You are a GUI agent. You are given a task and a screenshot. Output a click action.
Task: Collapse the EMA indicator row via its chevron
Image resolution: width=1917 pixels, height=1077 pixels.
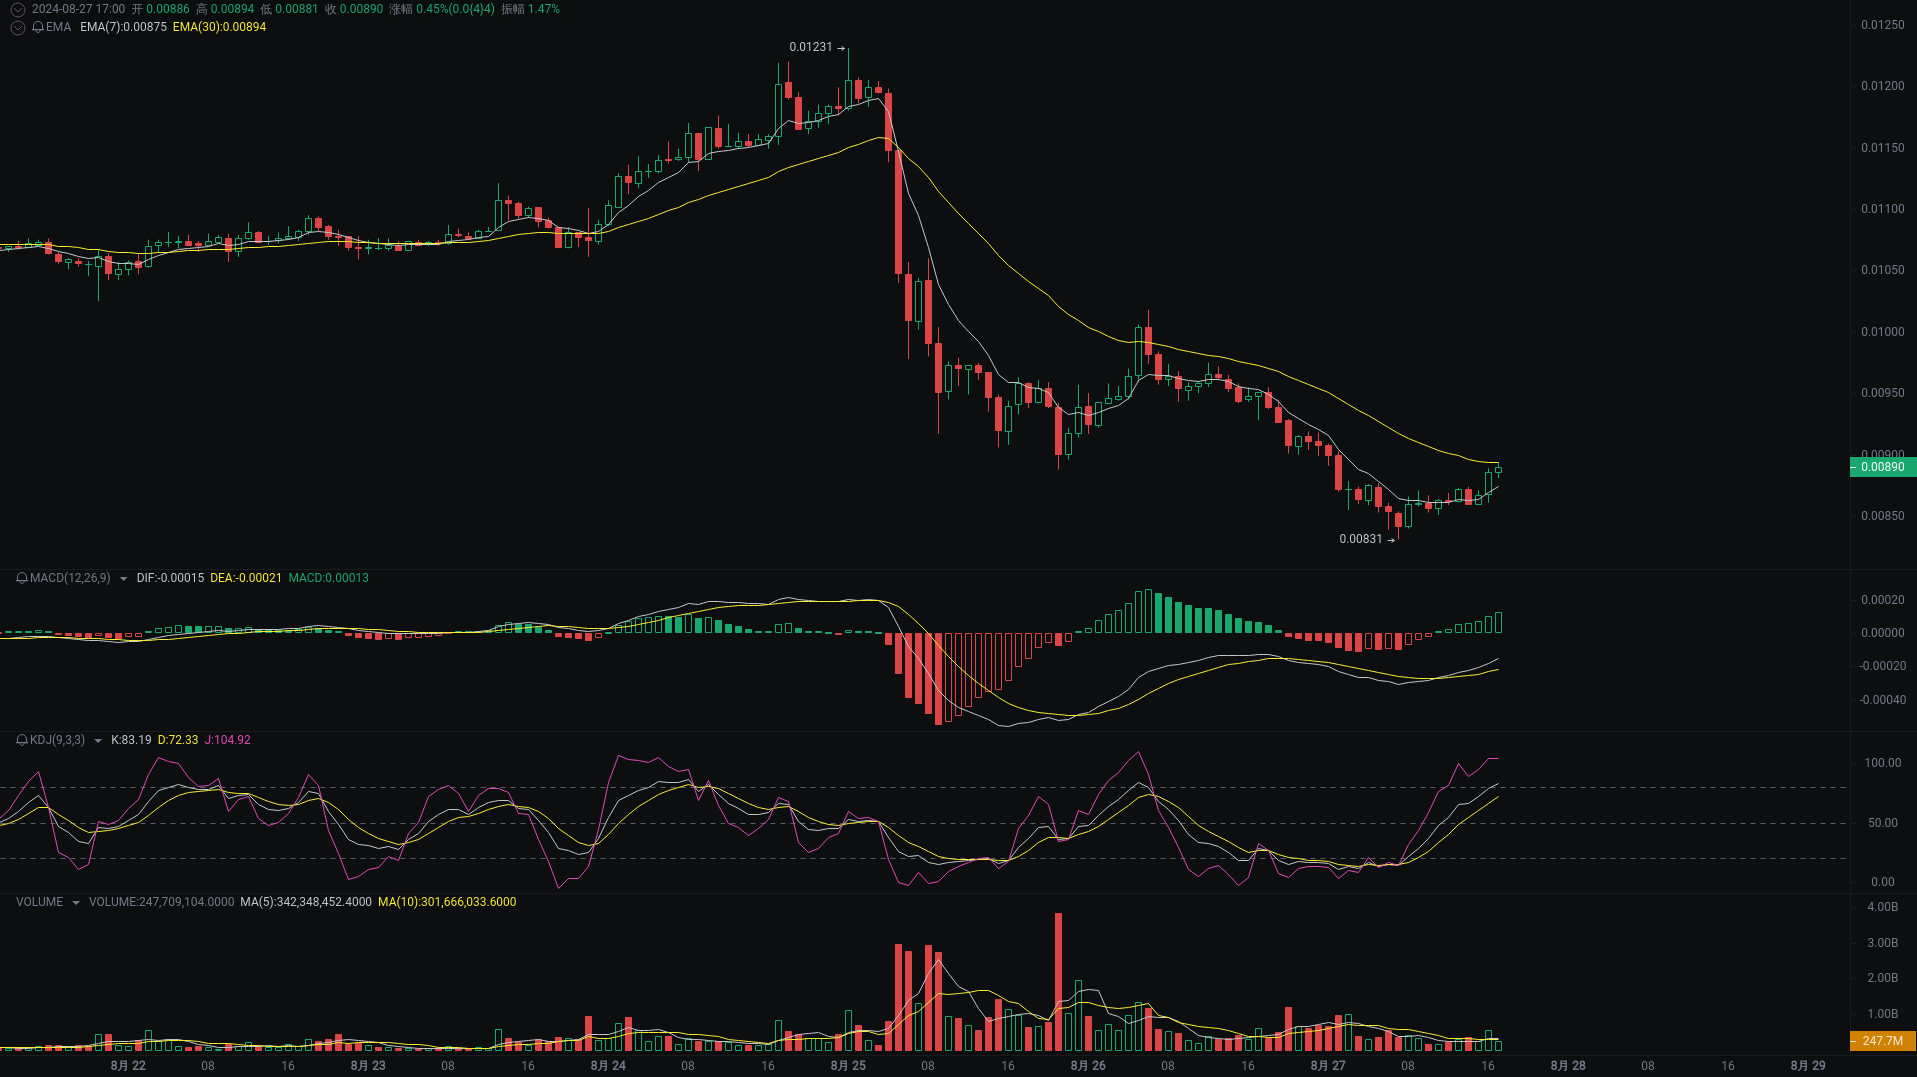(x=17, y=28)
